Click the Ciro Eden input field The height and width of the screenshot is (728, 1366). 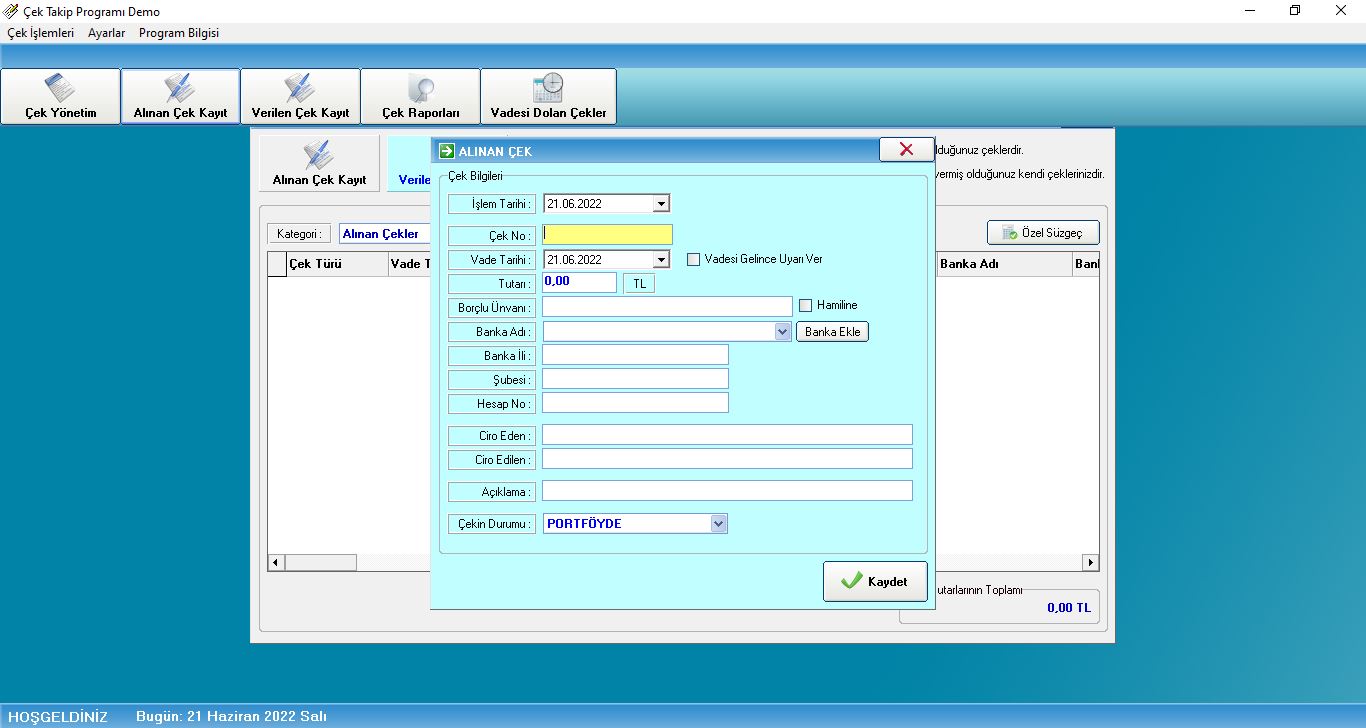click(x=727, y=435)
